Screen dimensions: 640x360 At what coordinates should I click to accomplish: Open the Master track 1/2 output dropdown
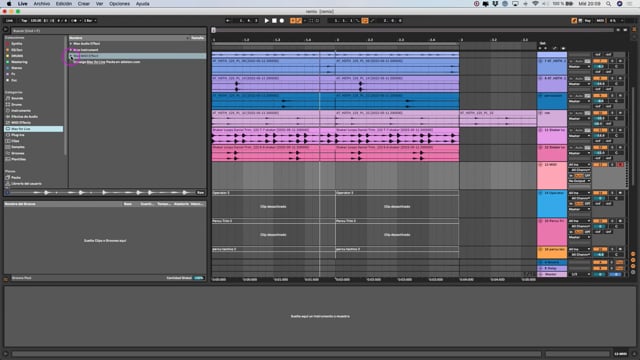(x=580, y=274)
